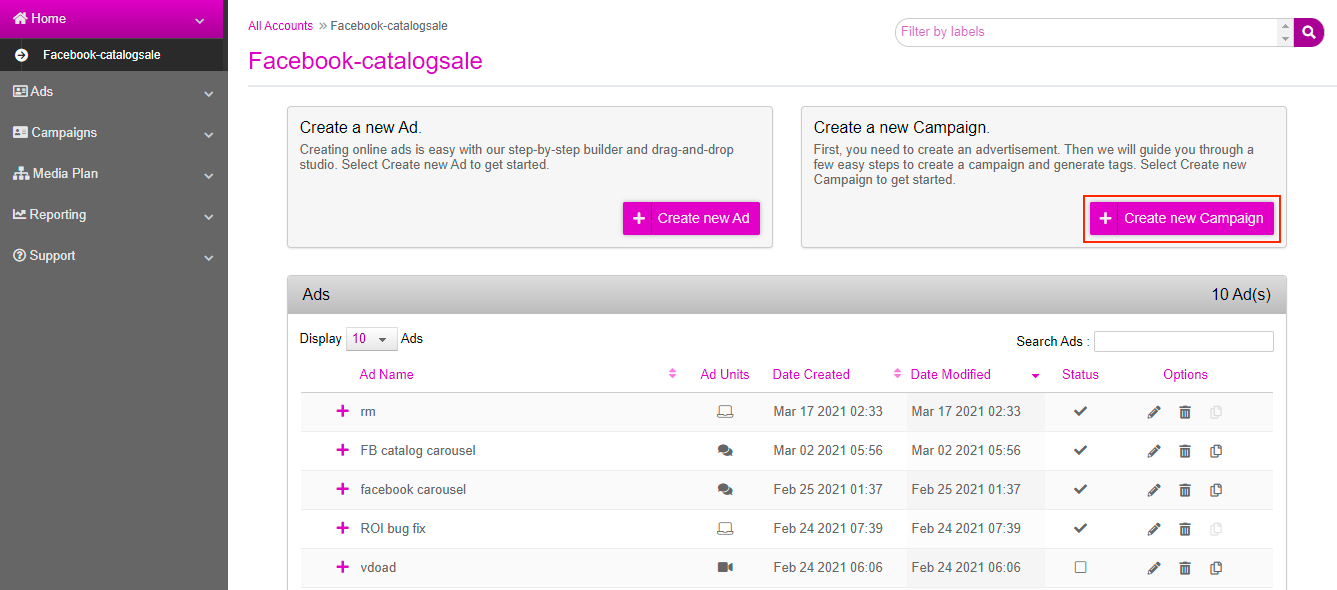
Task: Click the chat ad unit icon for FB catalog carousel
Action: (725, 450)
